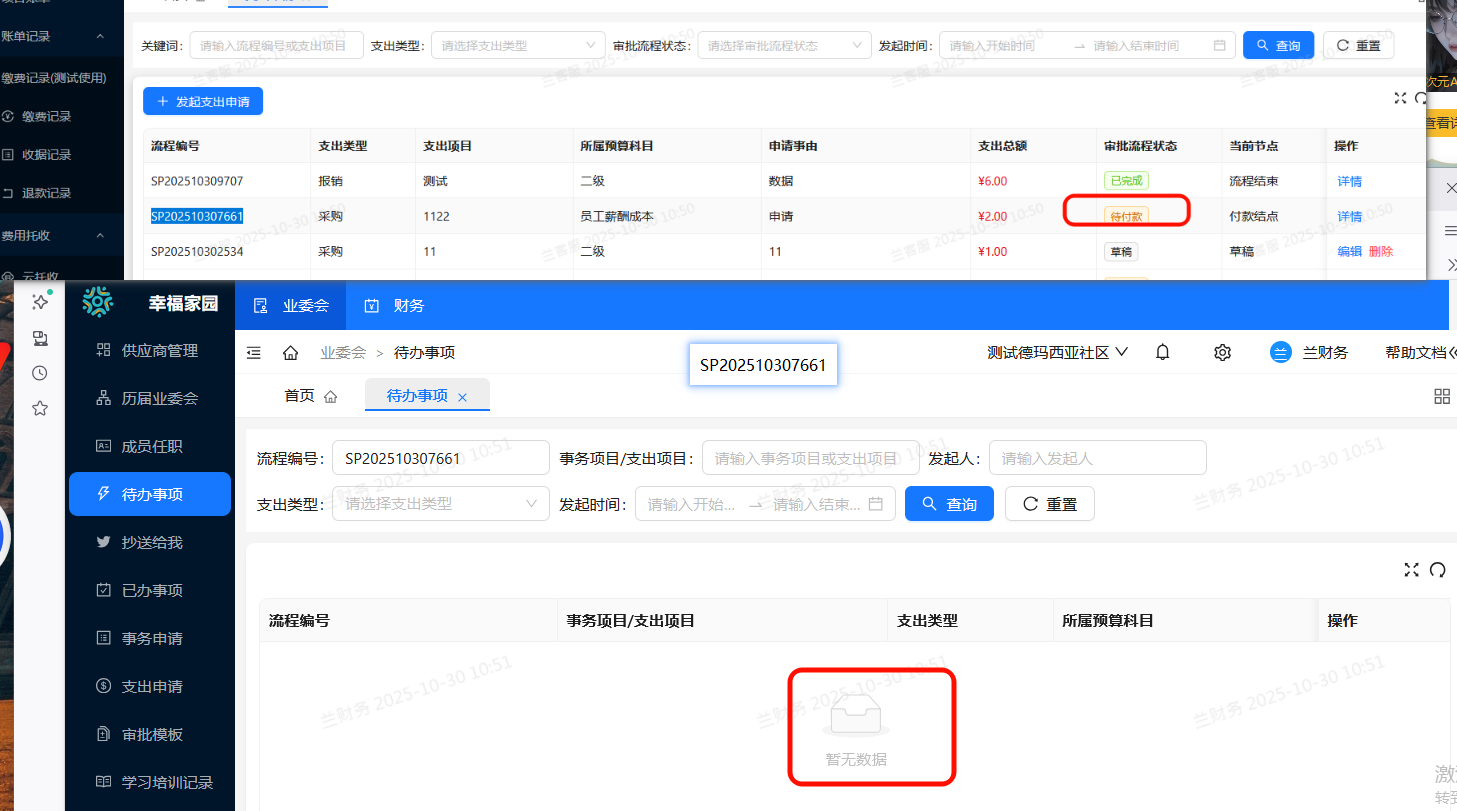Viewport: 1457px width, 811px height.
Task: Click the sidebar collapse menu icon
Action: 254,353
